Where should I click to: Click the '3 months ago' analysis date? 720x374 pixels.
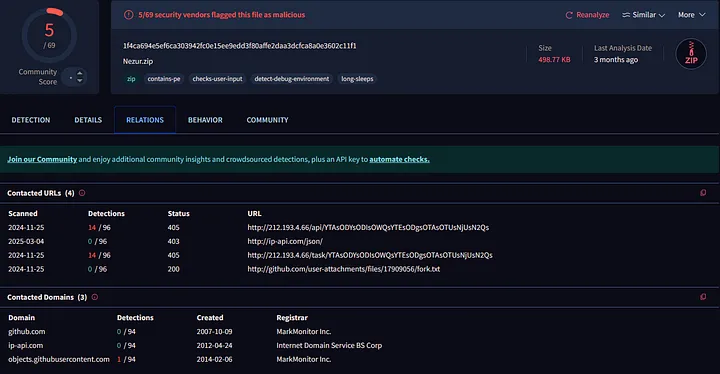pyautogui.click(x=616, y=60)
